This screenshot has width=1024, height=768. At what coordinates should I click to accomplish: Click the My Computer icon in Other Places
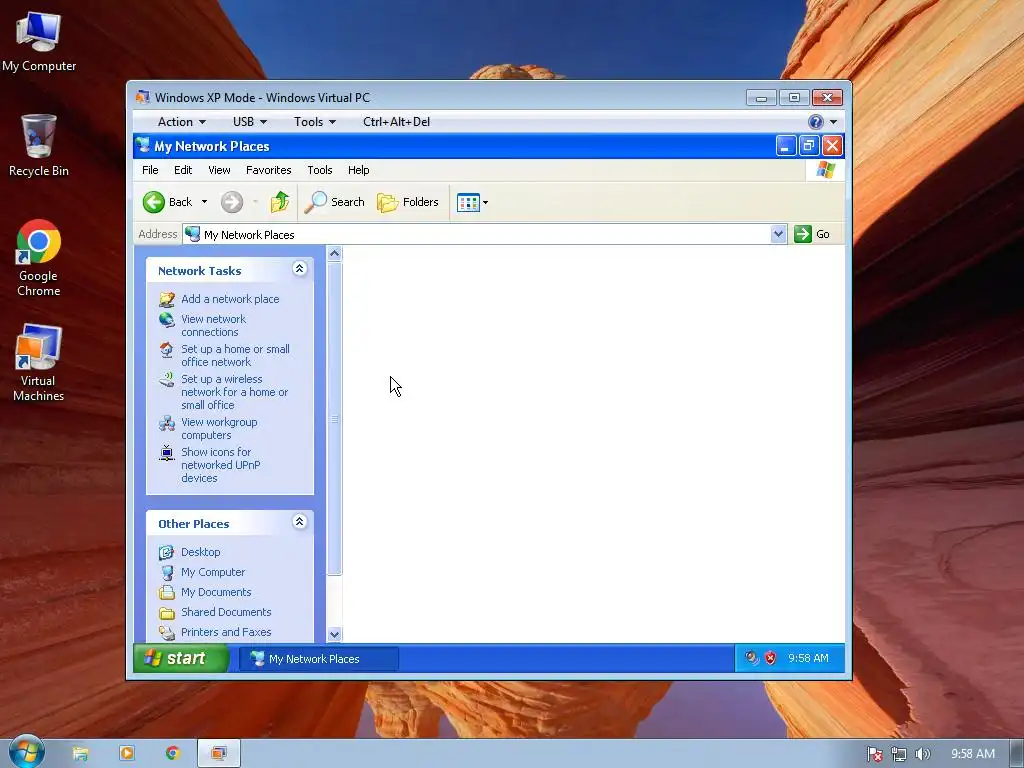pyautogui.click(x=167, y=573)
